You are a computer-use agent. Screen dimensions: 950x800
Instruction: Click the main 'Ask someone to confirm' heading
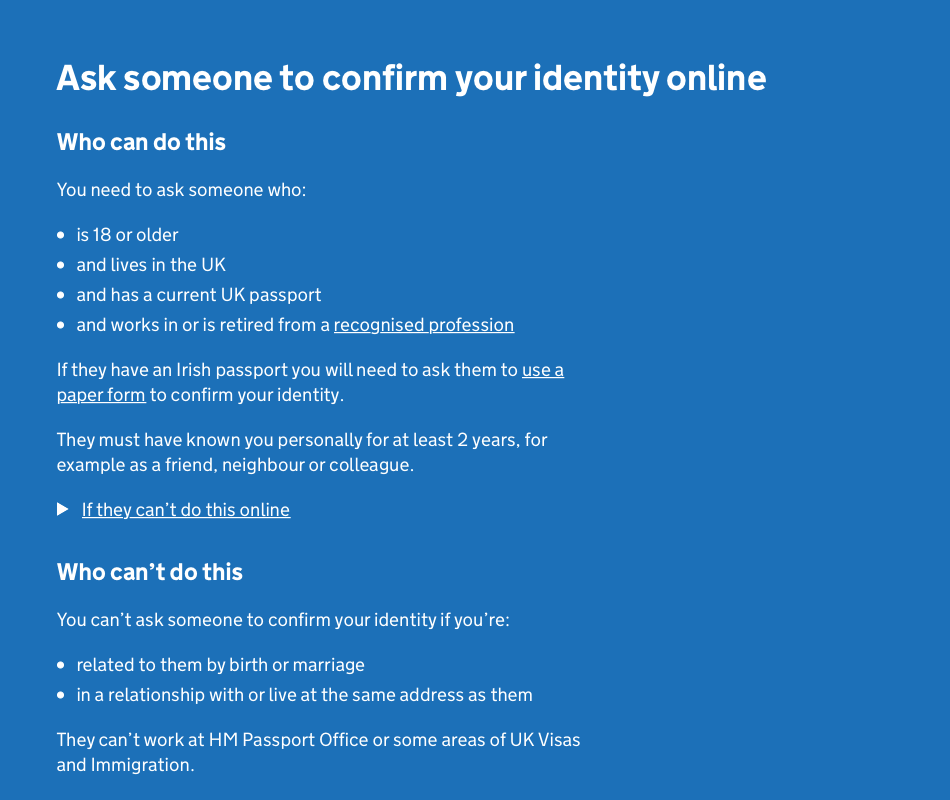(x=411, y=78)
